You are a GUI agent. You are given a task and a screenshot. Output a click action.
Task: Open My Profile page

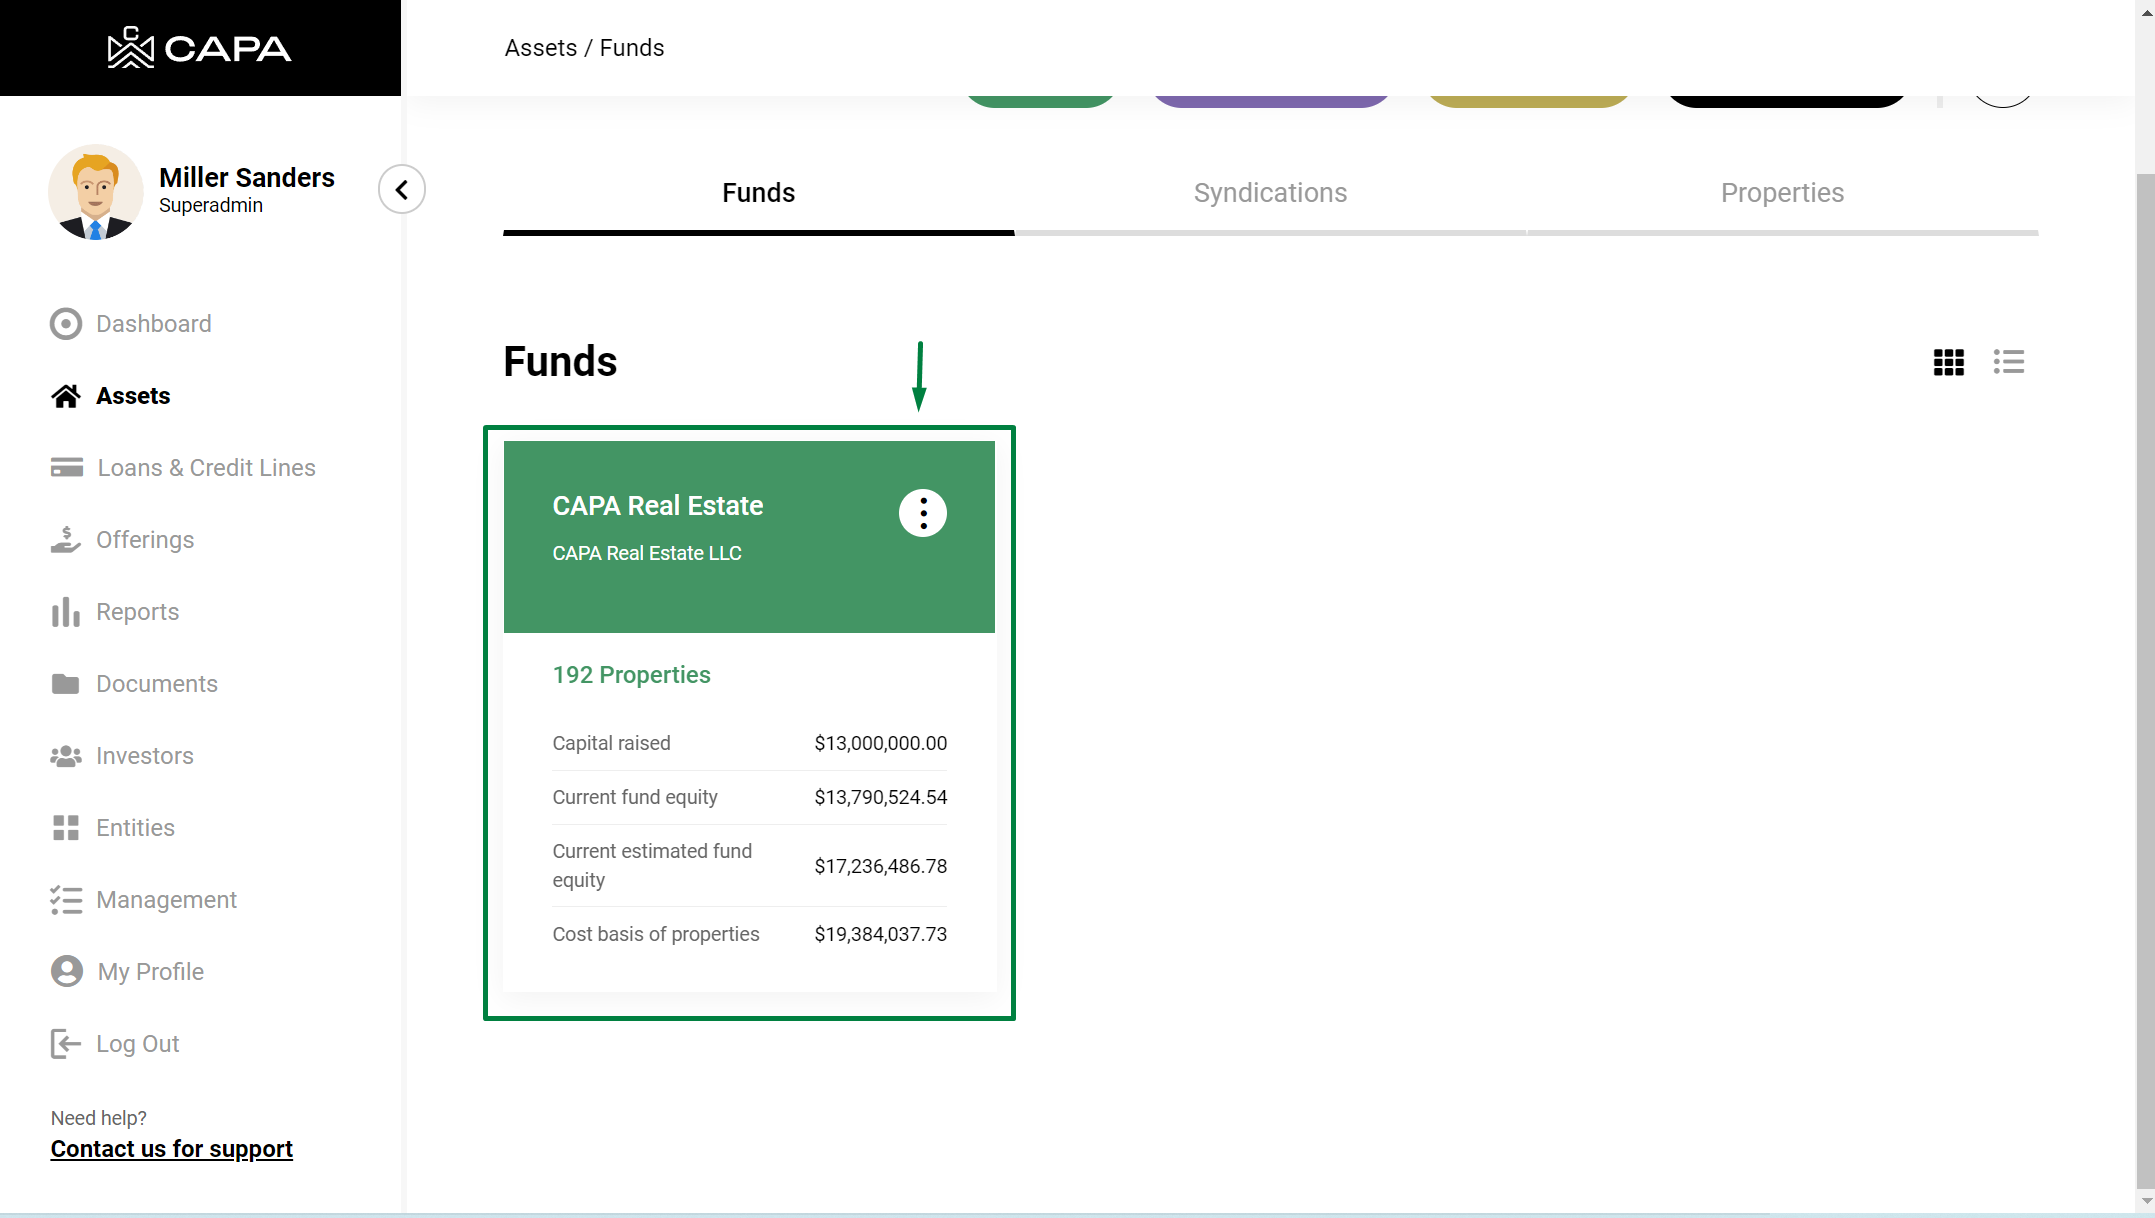[150, 972]
